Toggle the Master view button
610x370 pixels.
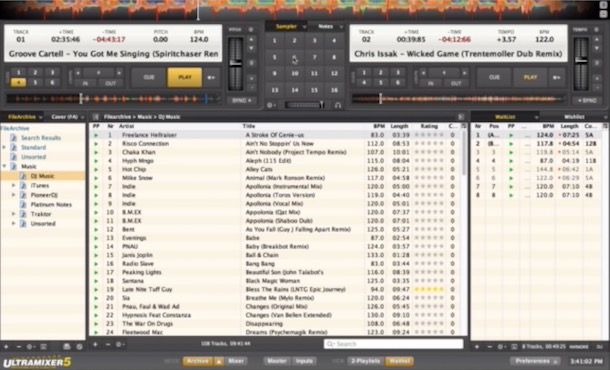277,361
